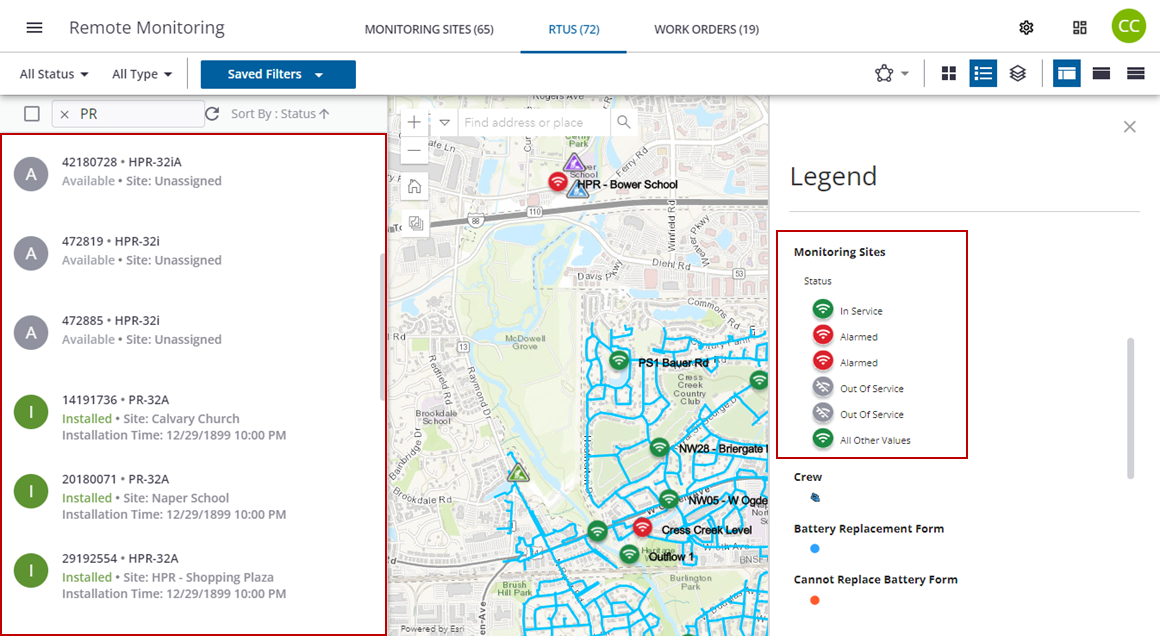Tick the select all RTUs checkbox

pyautogui.click(x=32, y=114)
